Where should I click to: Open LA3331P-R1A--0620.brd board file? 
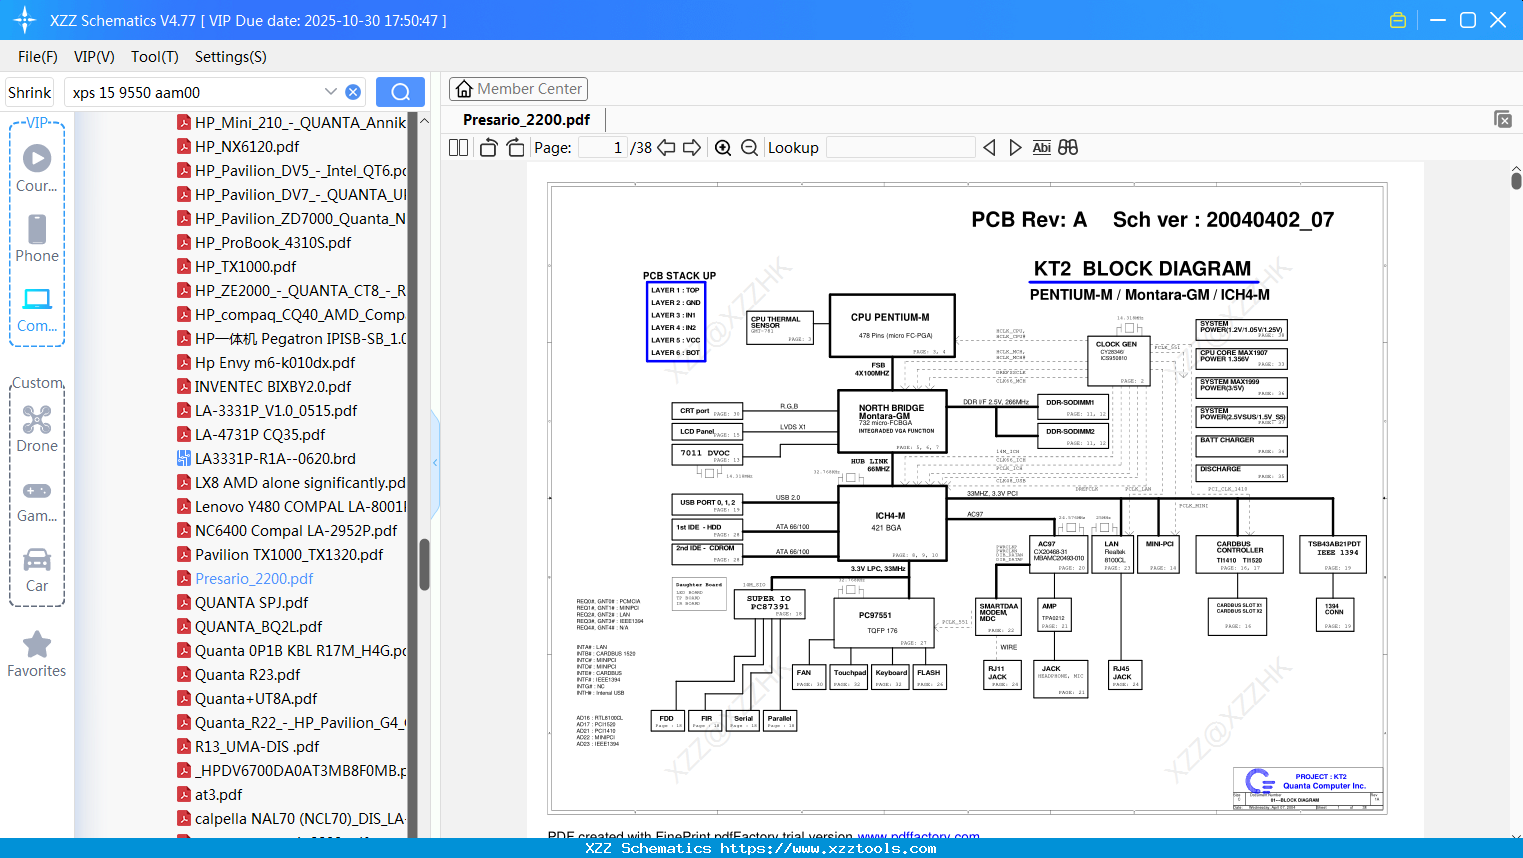pyautogui.click(x=275, y=458)
